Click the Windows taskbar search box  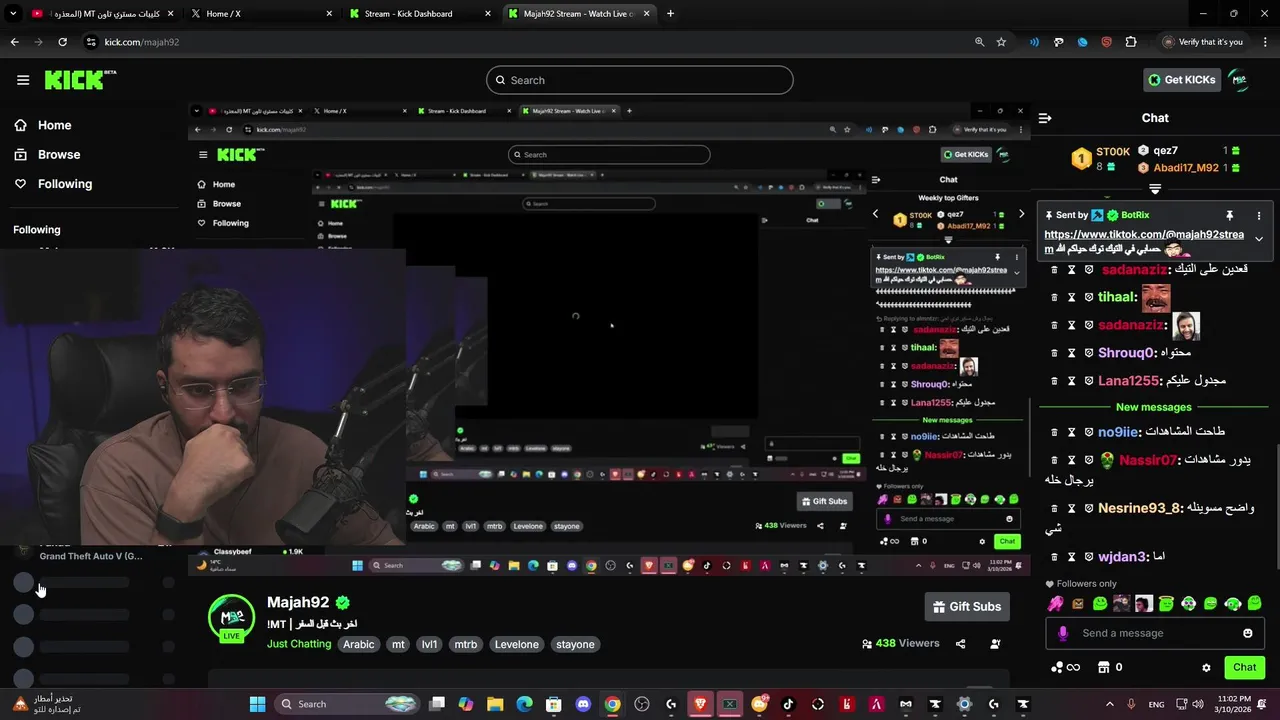(346, 704)
